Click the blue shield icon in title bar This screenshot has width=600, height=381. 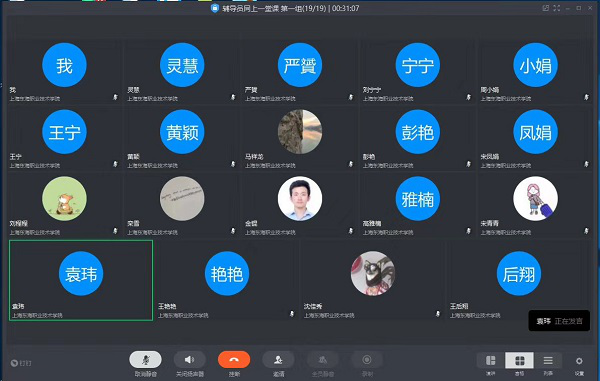tap(215, 8)
